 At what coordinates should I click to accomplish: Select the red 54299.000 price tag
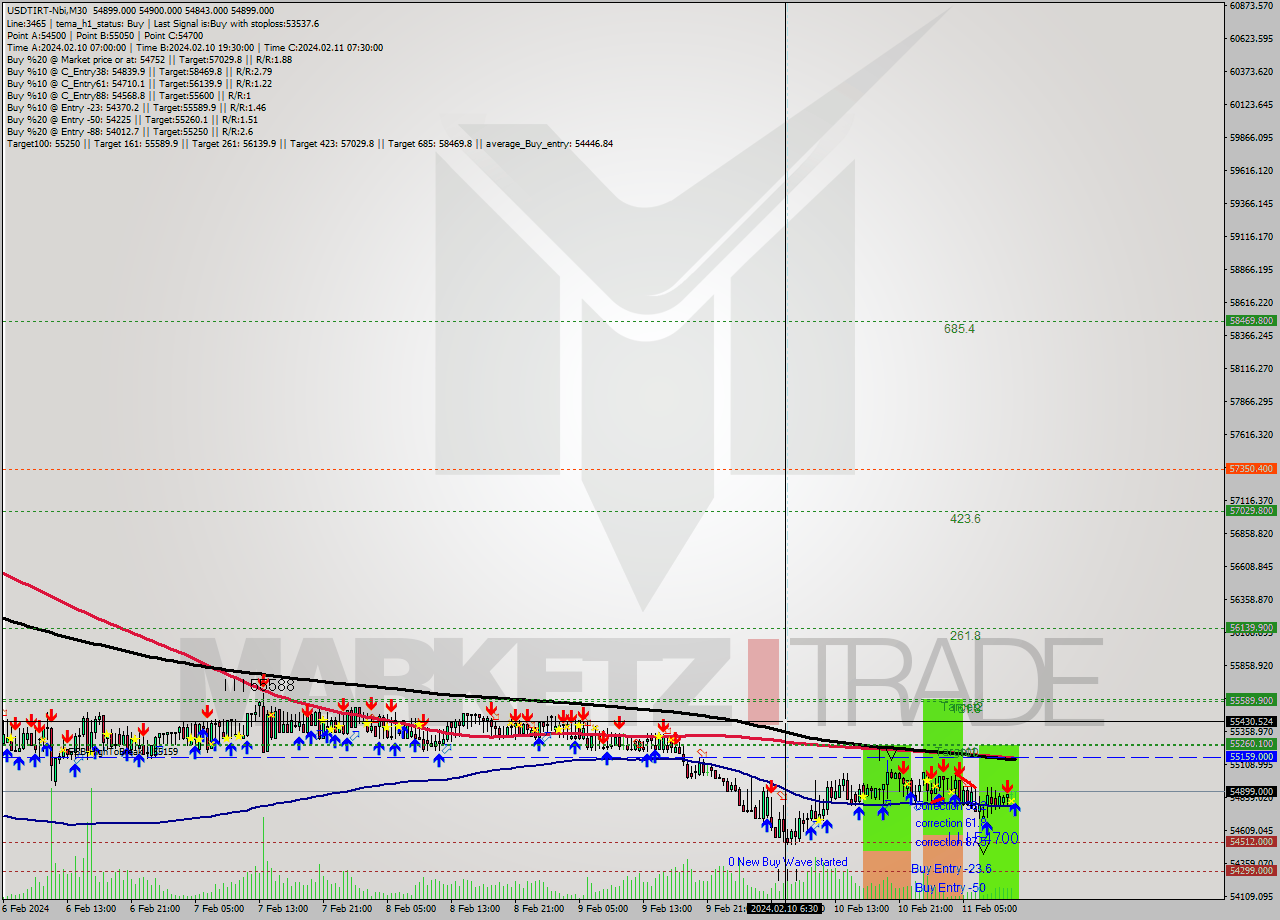click(1250, 870)
